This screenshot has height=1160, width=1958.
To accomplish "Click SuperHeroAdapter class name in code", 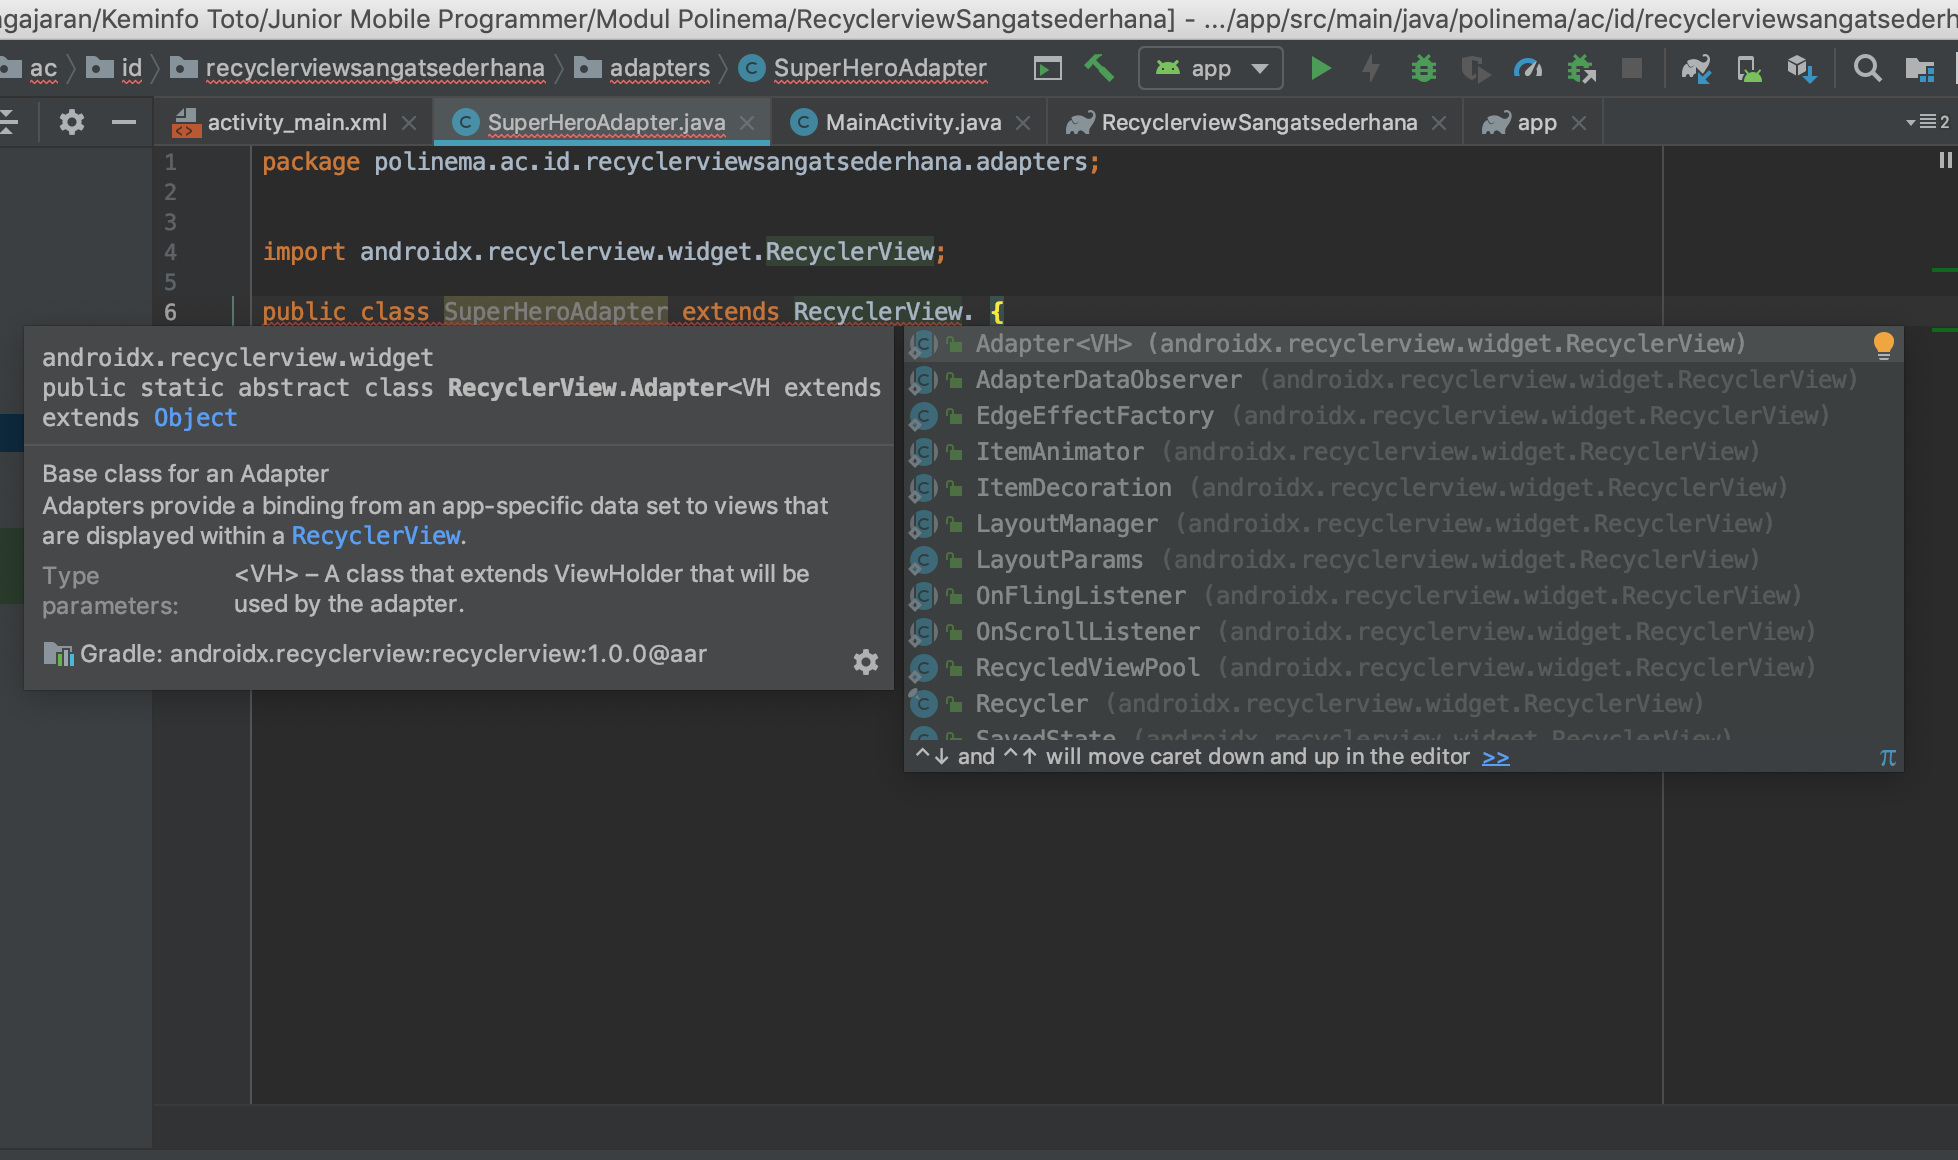I will 555,312.
